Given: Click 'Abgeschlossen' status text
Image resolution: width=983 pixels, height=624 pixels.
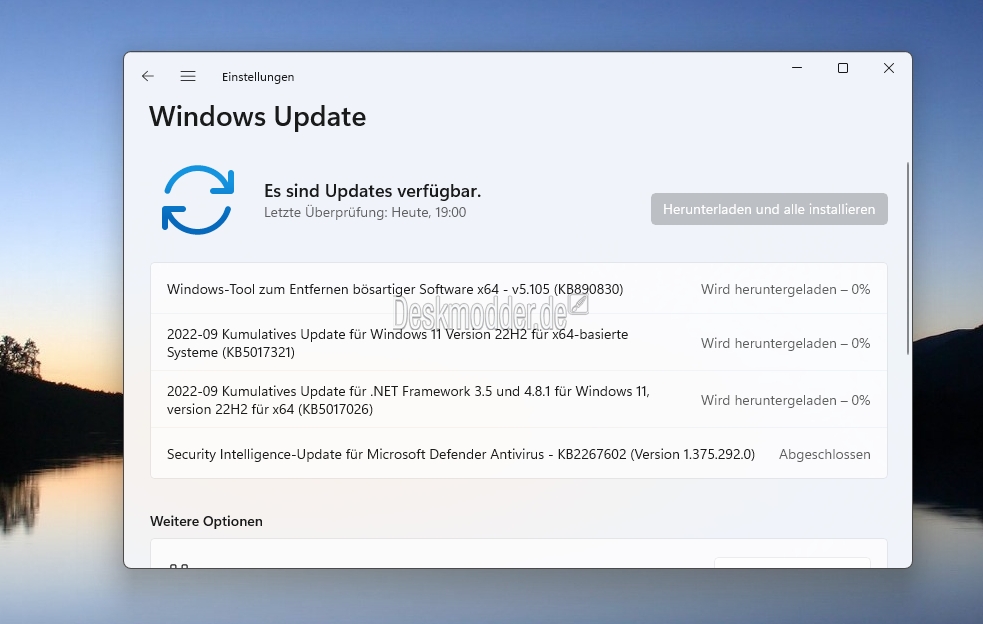Looking at the screenshot, I should [x=824, y=454].
